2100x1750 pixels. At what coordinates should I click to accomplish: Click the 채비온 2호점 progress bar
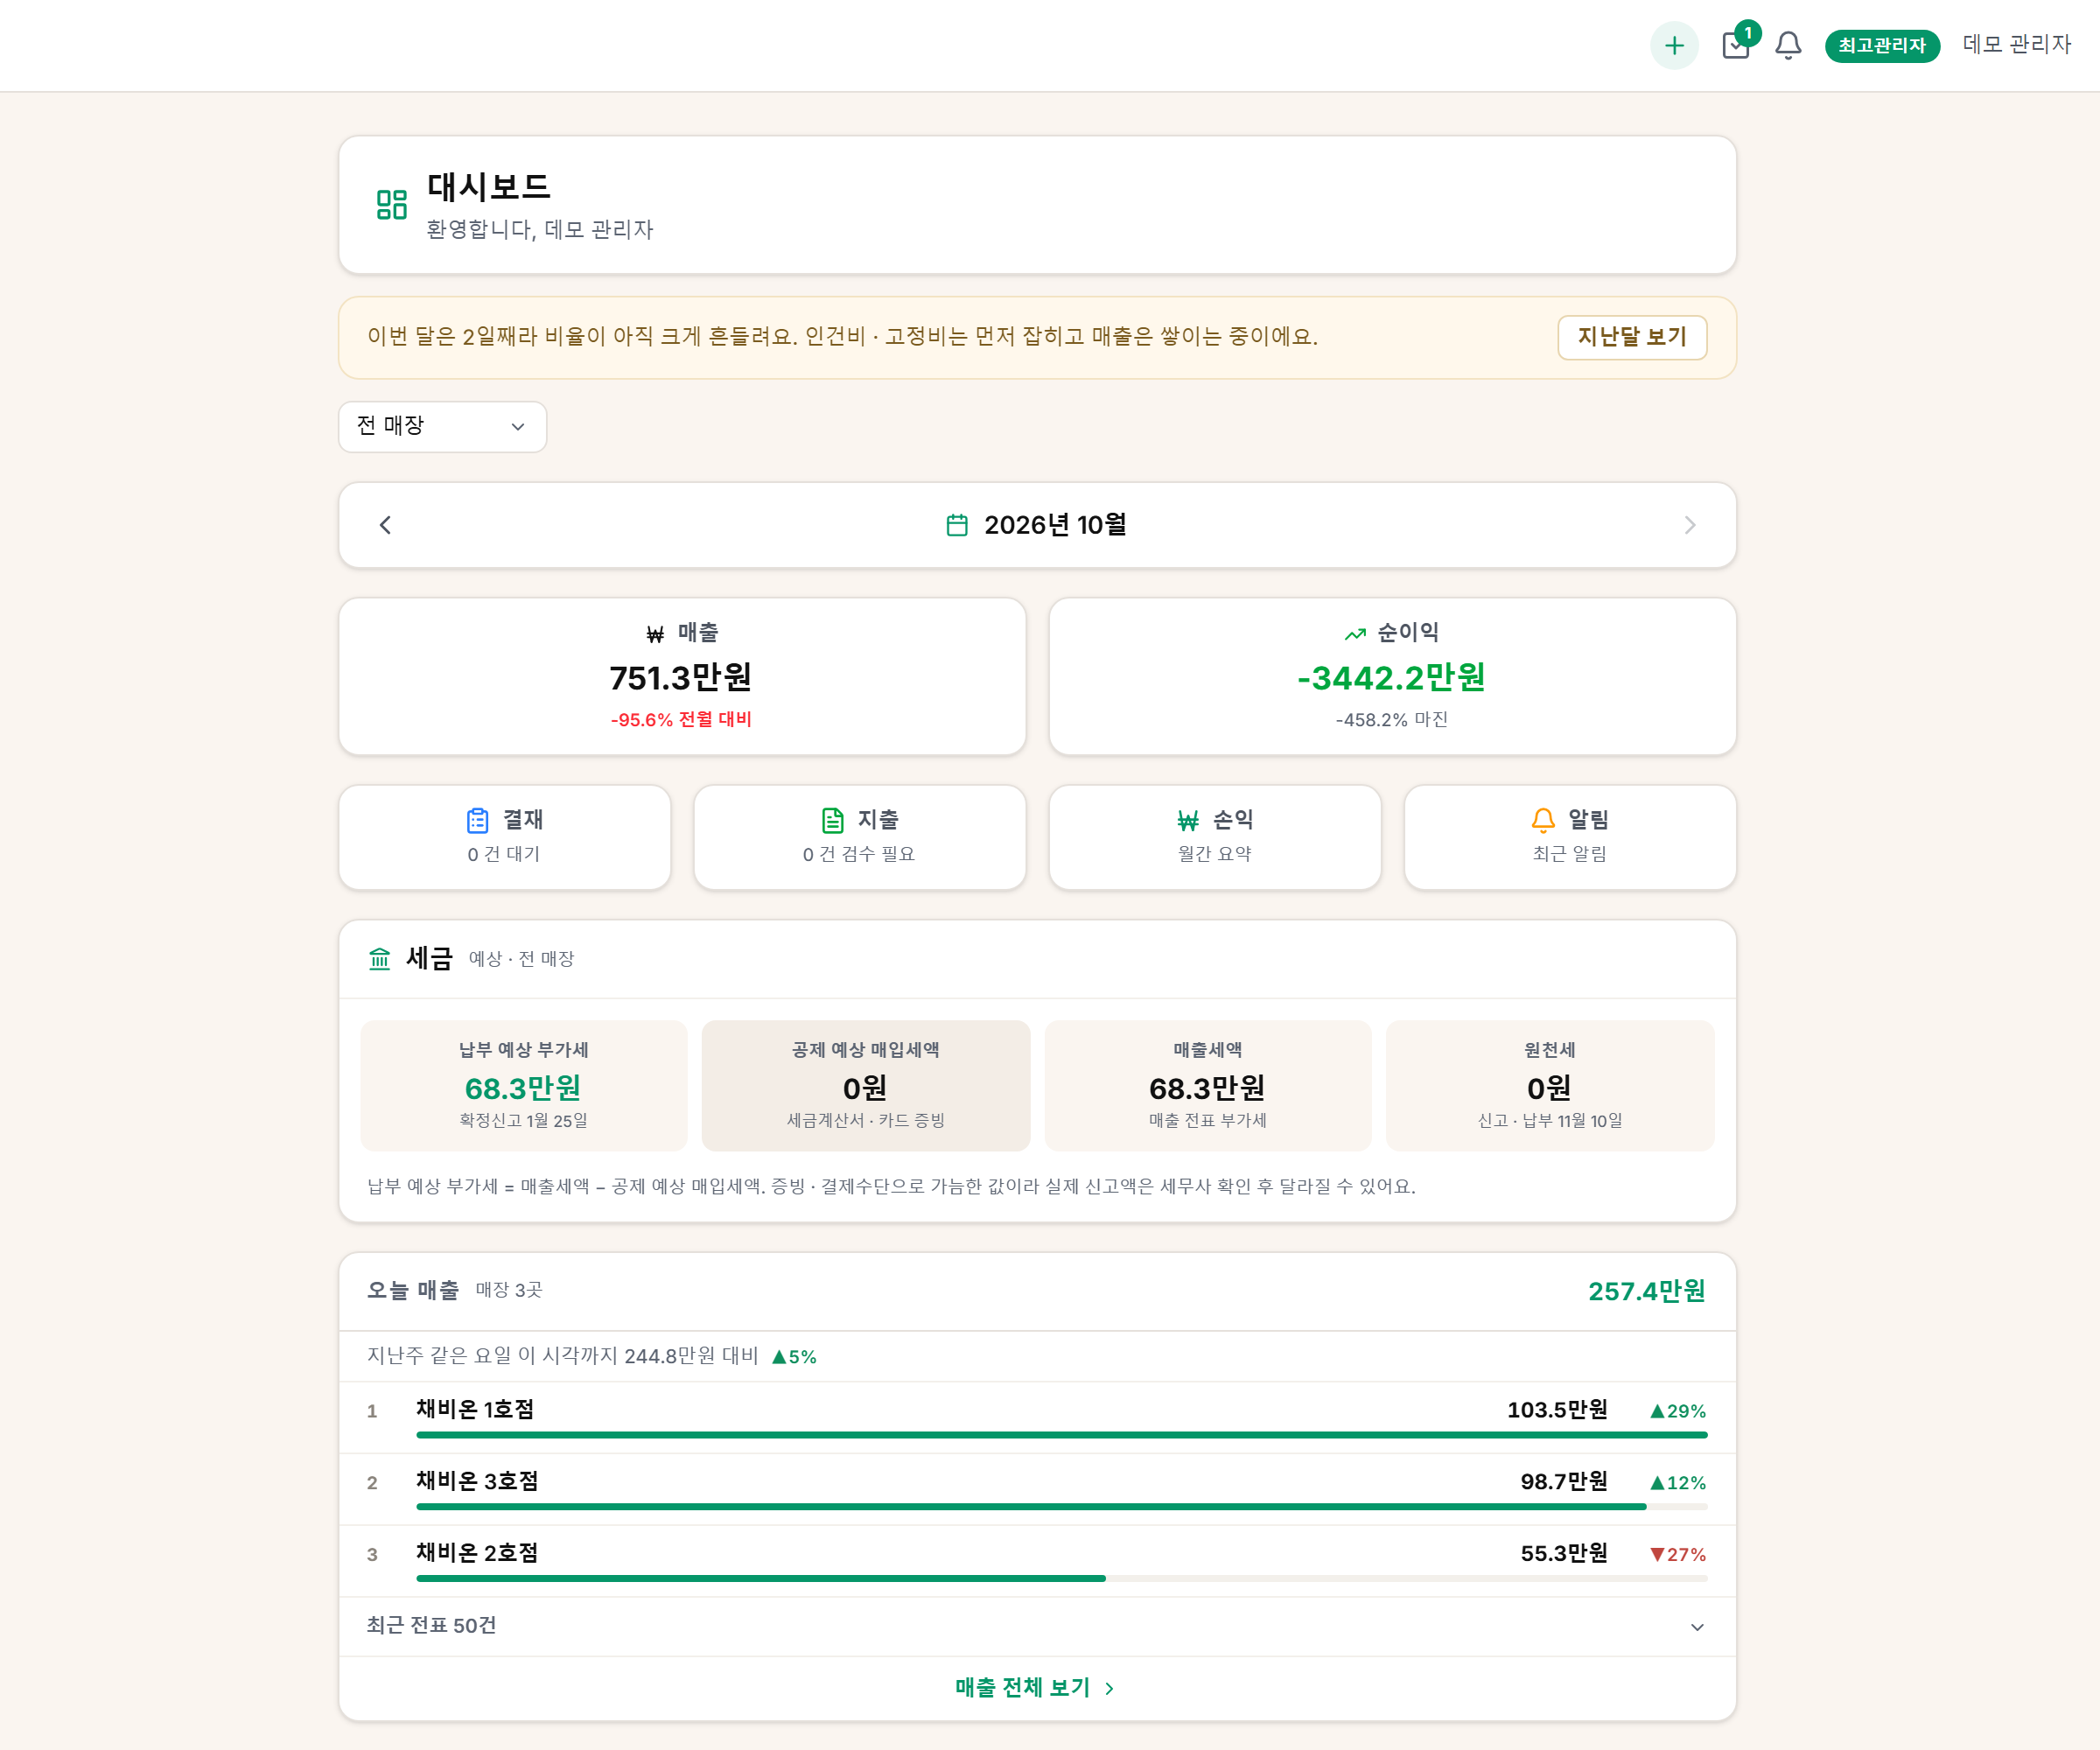pos(1062,1579)
